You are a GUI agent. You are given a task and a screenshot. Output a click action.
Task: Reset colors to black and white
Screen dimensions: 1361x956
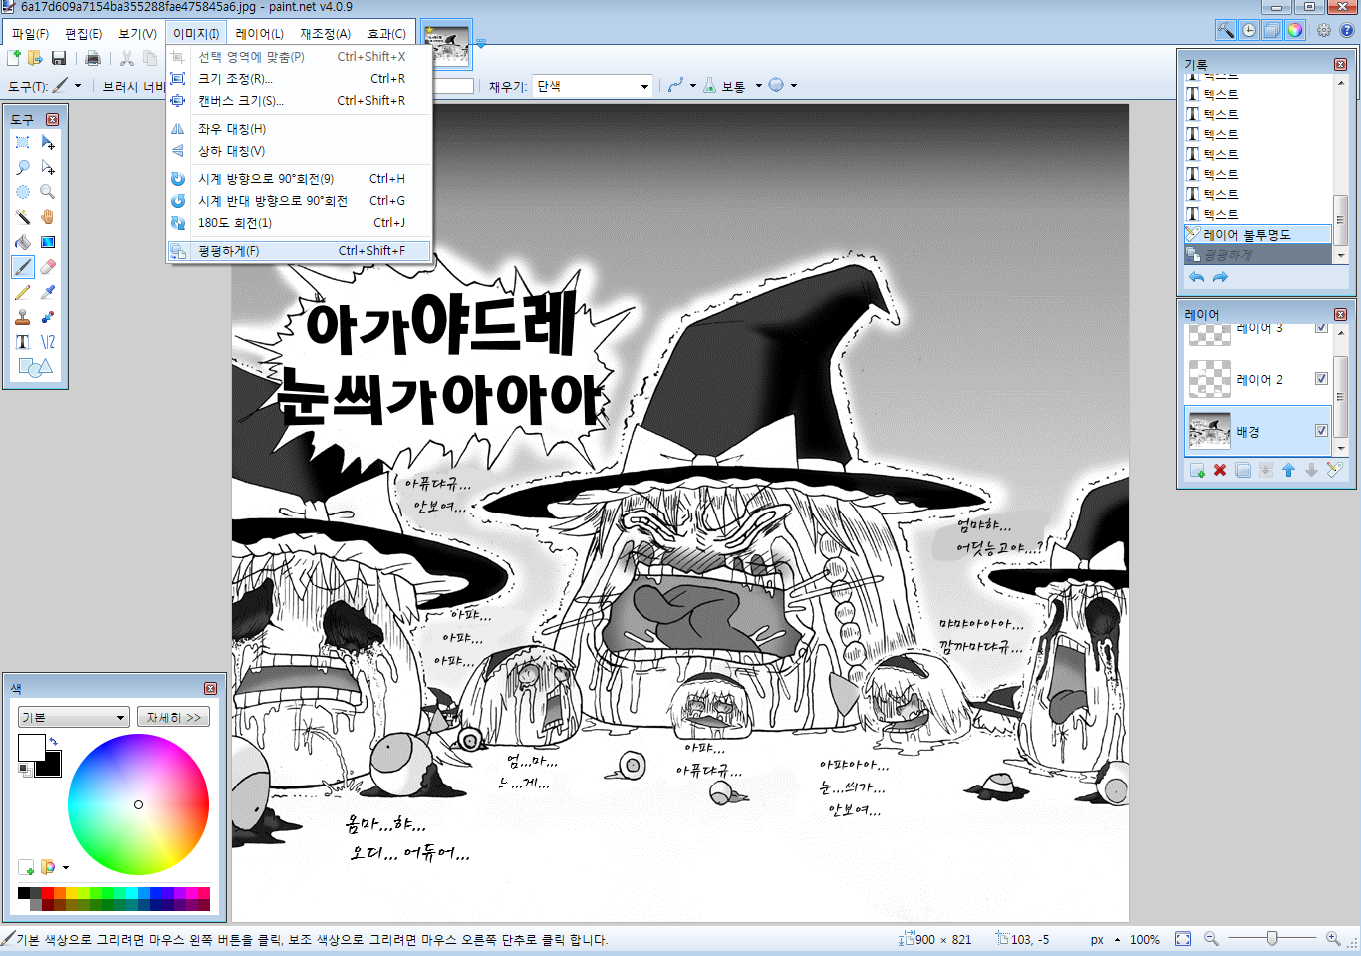click(24, 769)
